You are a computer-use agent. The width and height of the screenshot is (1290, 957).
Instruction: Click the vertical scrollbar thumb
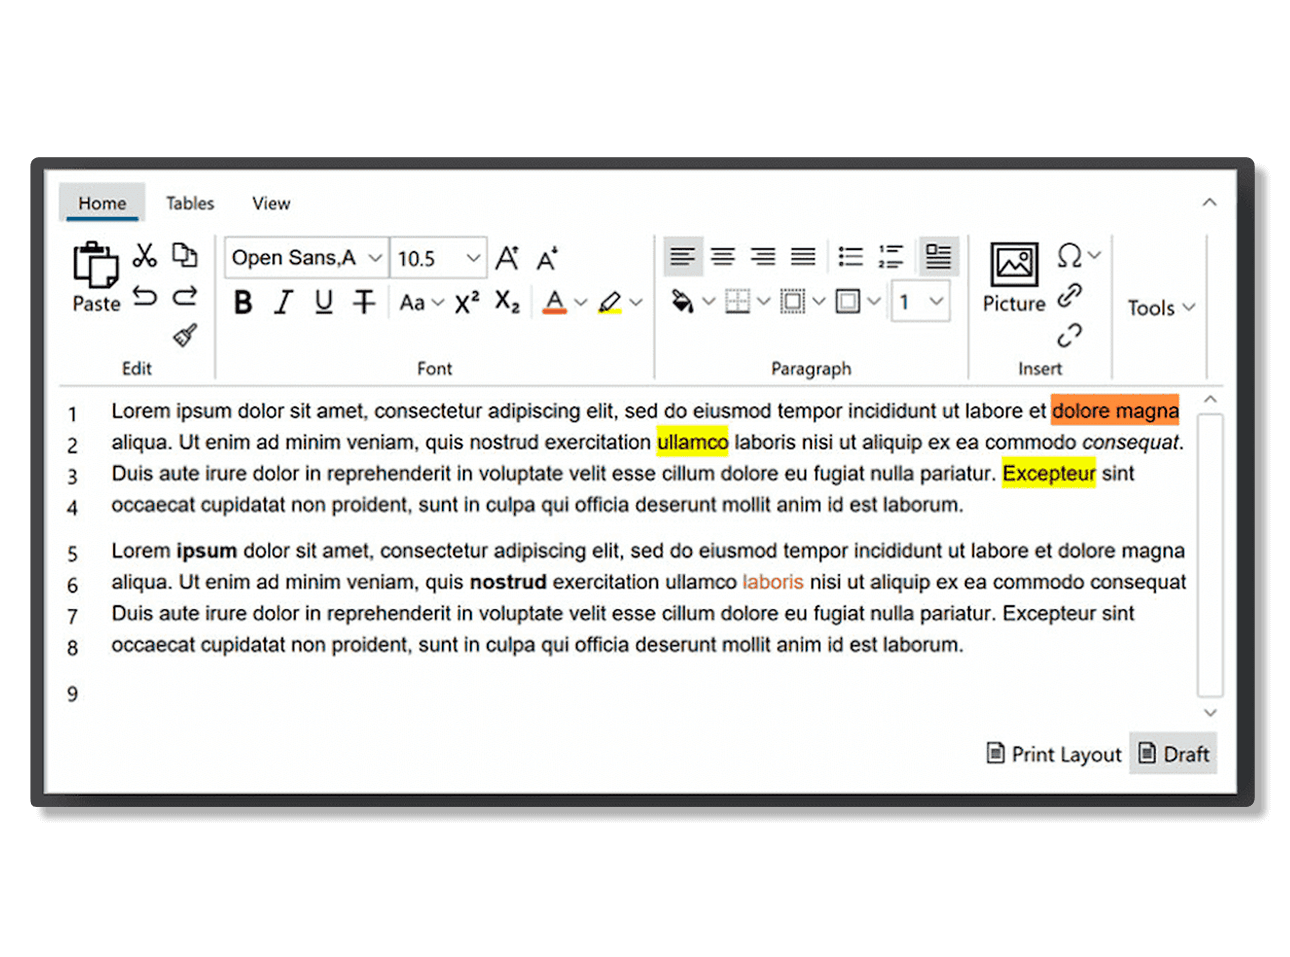pos(1210,556)
